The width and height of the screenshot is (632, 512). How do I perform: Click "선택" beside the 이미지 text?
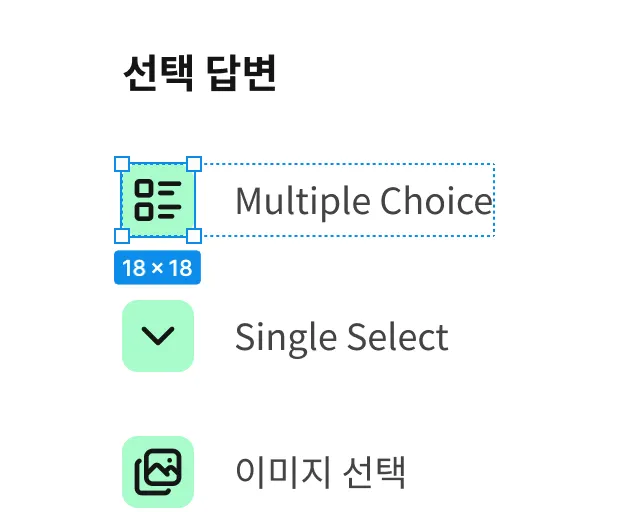pyautogui.click(x=374, y=472)
